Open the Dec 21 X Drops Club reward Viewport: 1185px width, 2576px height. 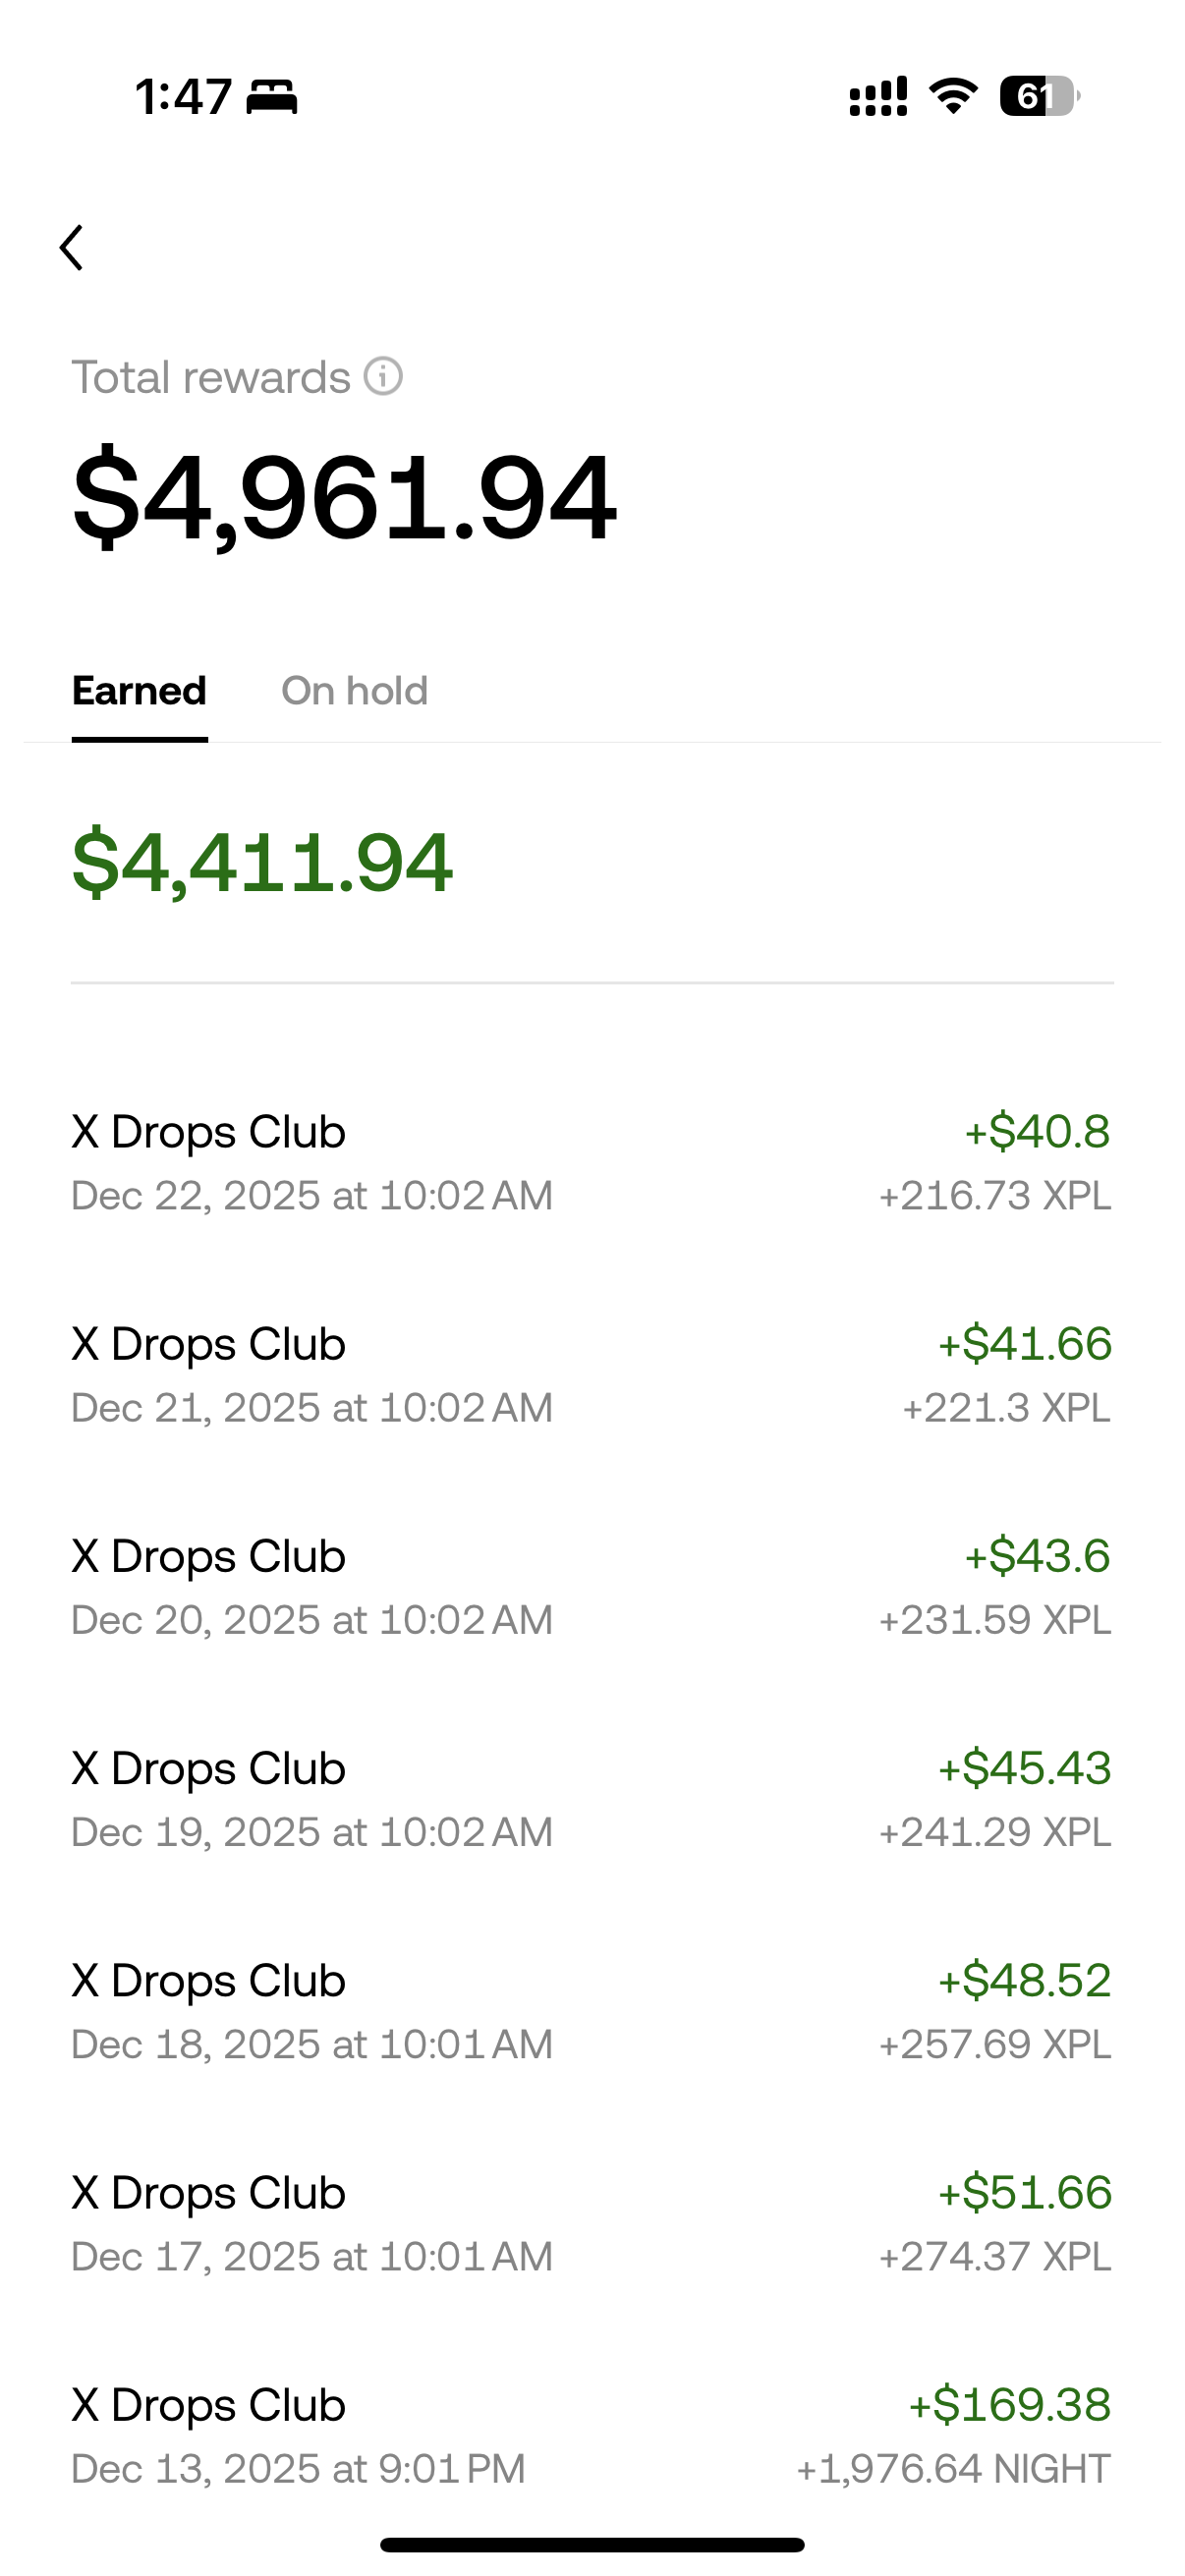pos(590,1375)
